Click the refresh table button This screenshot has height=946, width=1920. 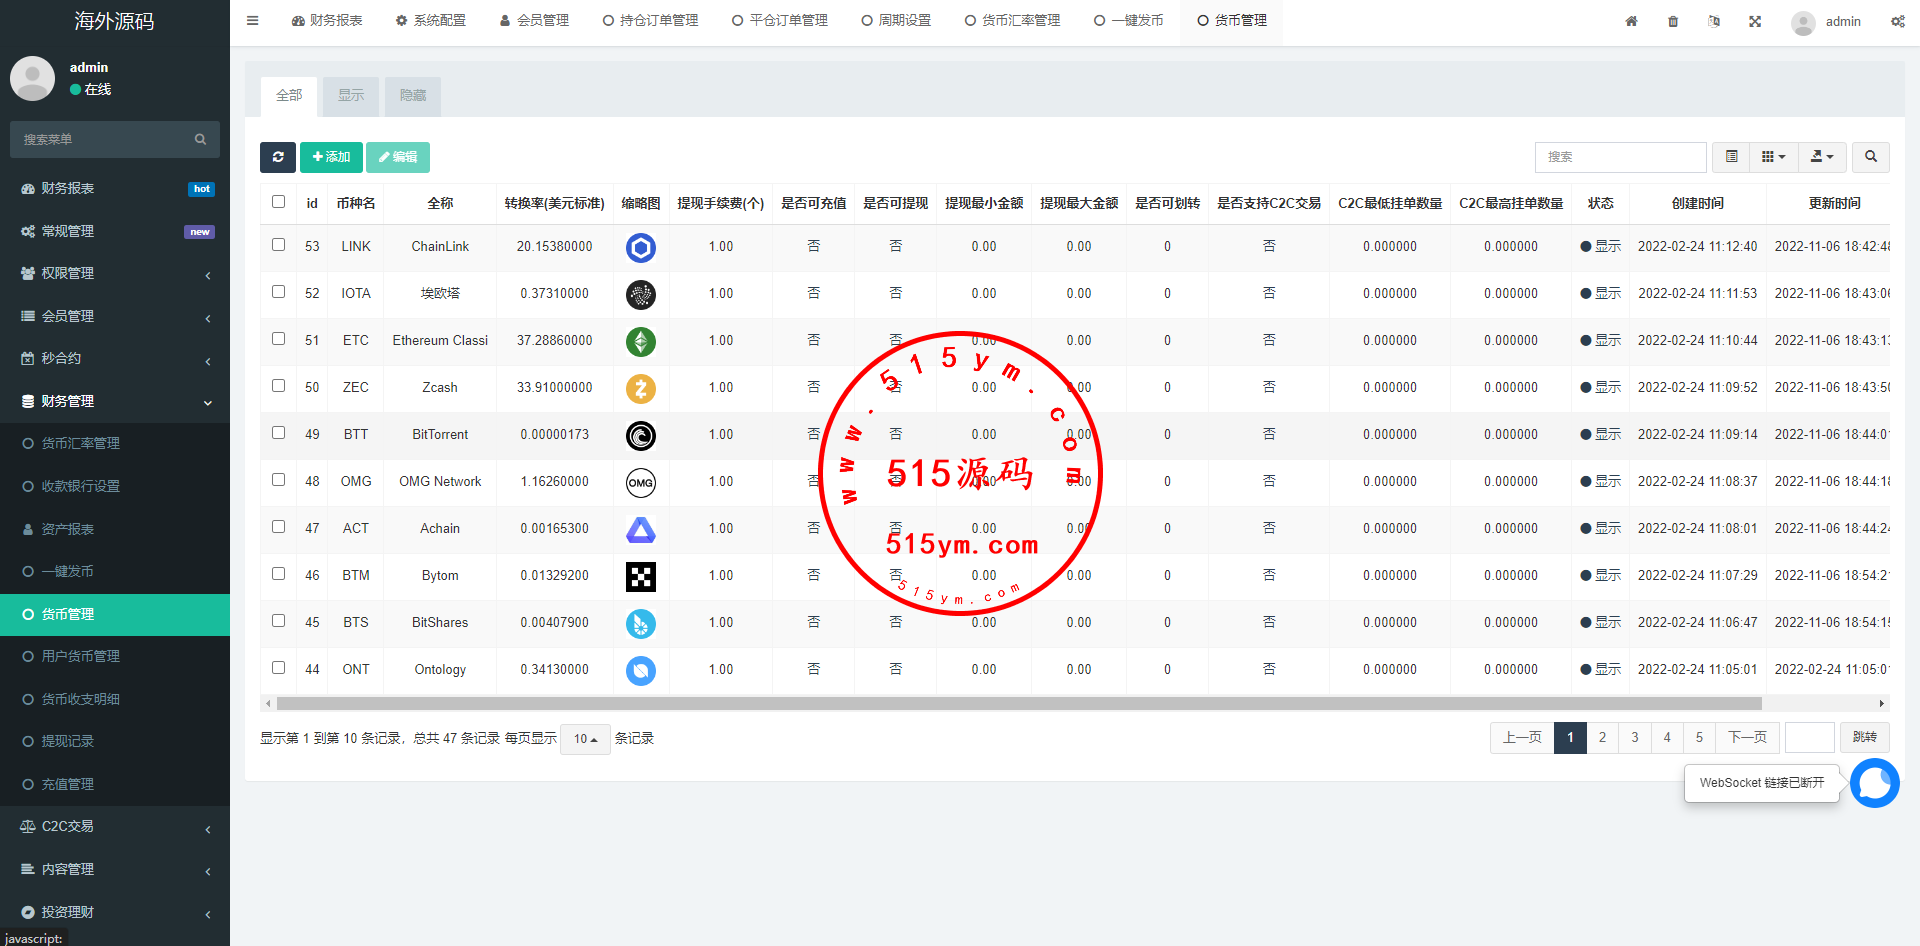point(278,157)
